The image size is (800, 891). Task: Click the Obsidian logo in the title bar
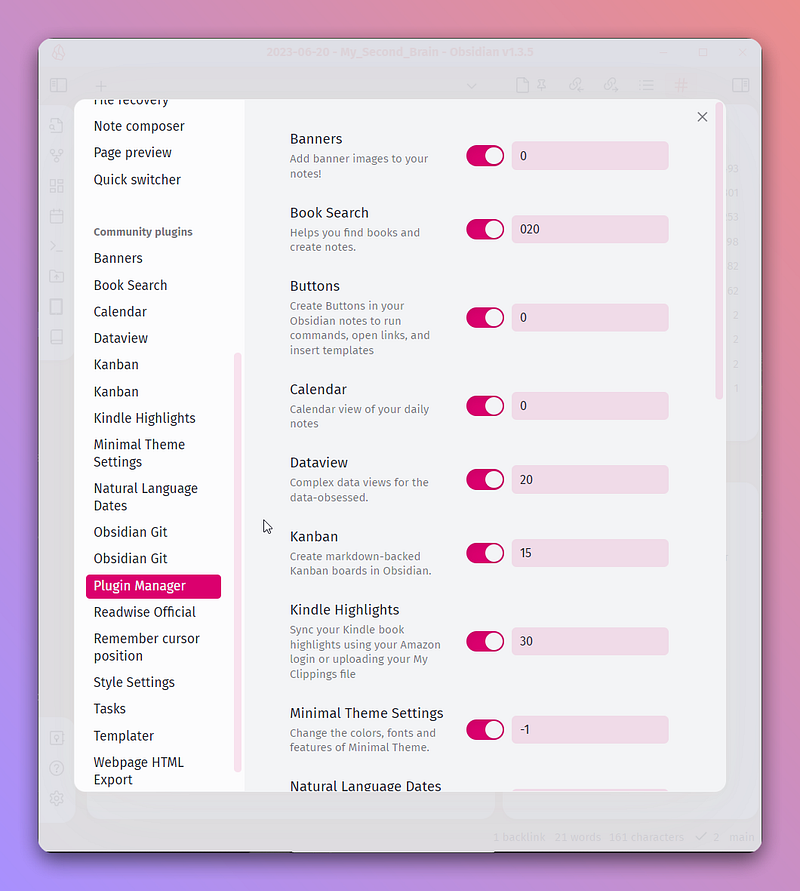pyautogui.click(x=58, y=52)
